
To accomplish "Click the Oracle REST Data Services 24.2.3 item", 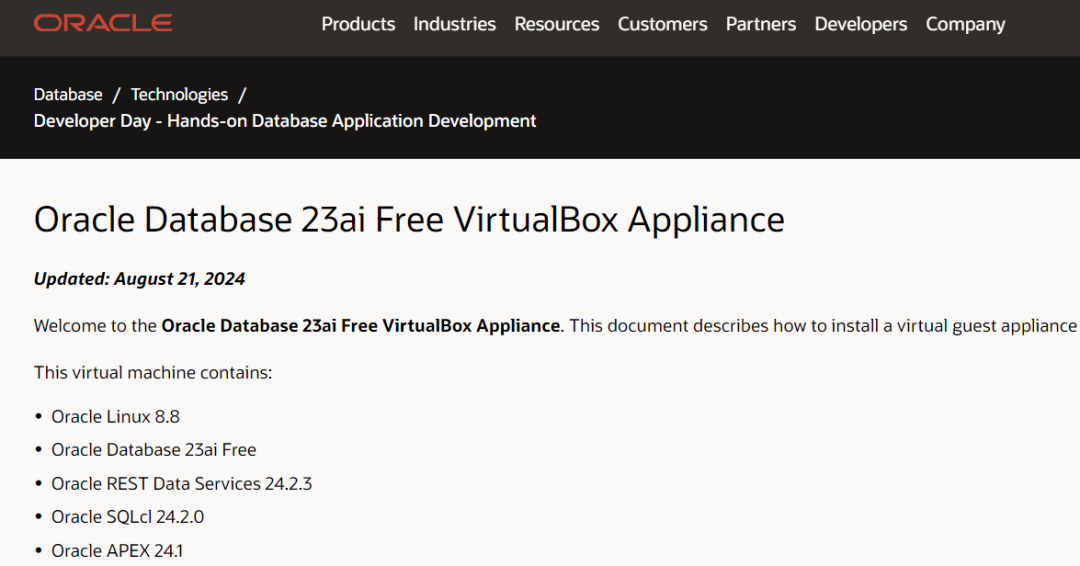I will click(x=181, y=483).
